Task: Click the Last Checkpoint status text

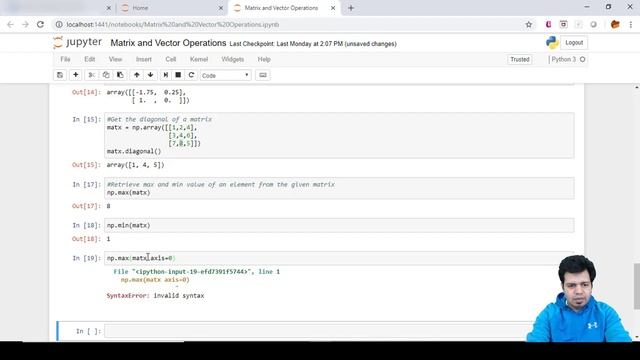Action: (x=313, y=44)
